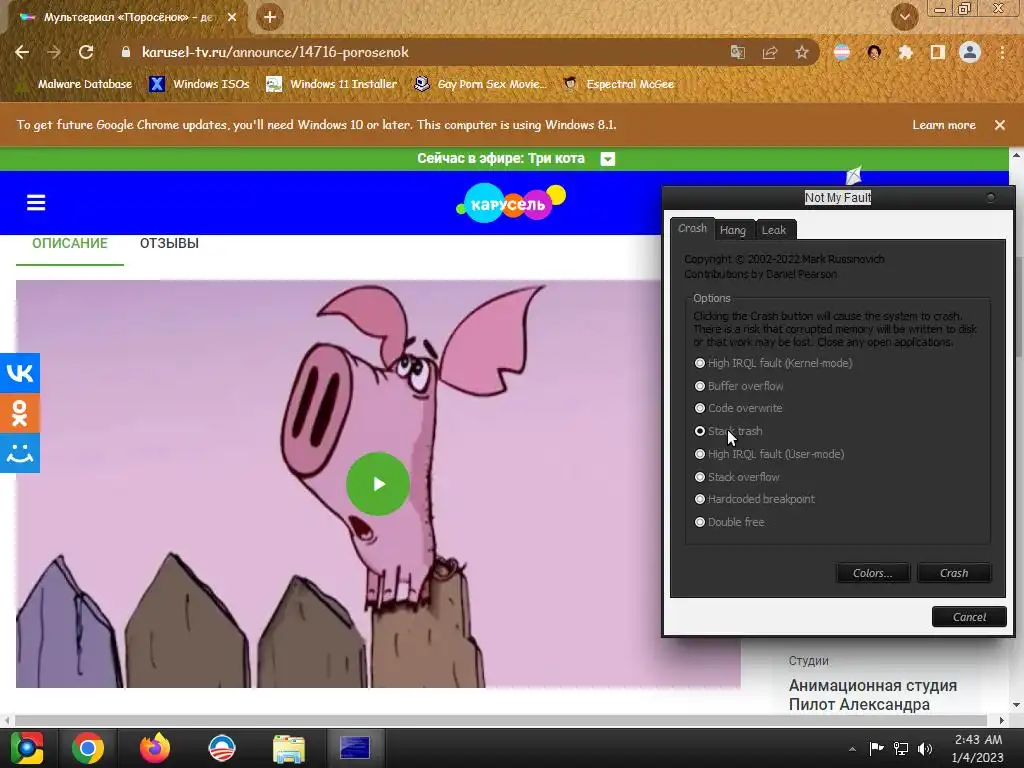
Task: Click the Crash button
Action: 954,573
